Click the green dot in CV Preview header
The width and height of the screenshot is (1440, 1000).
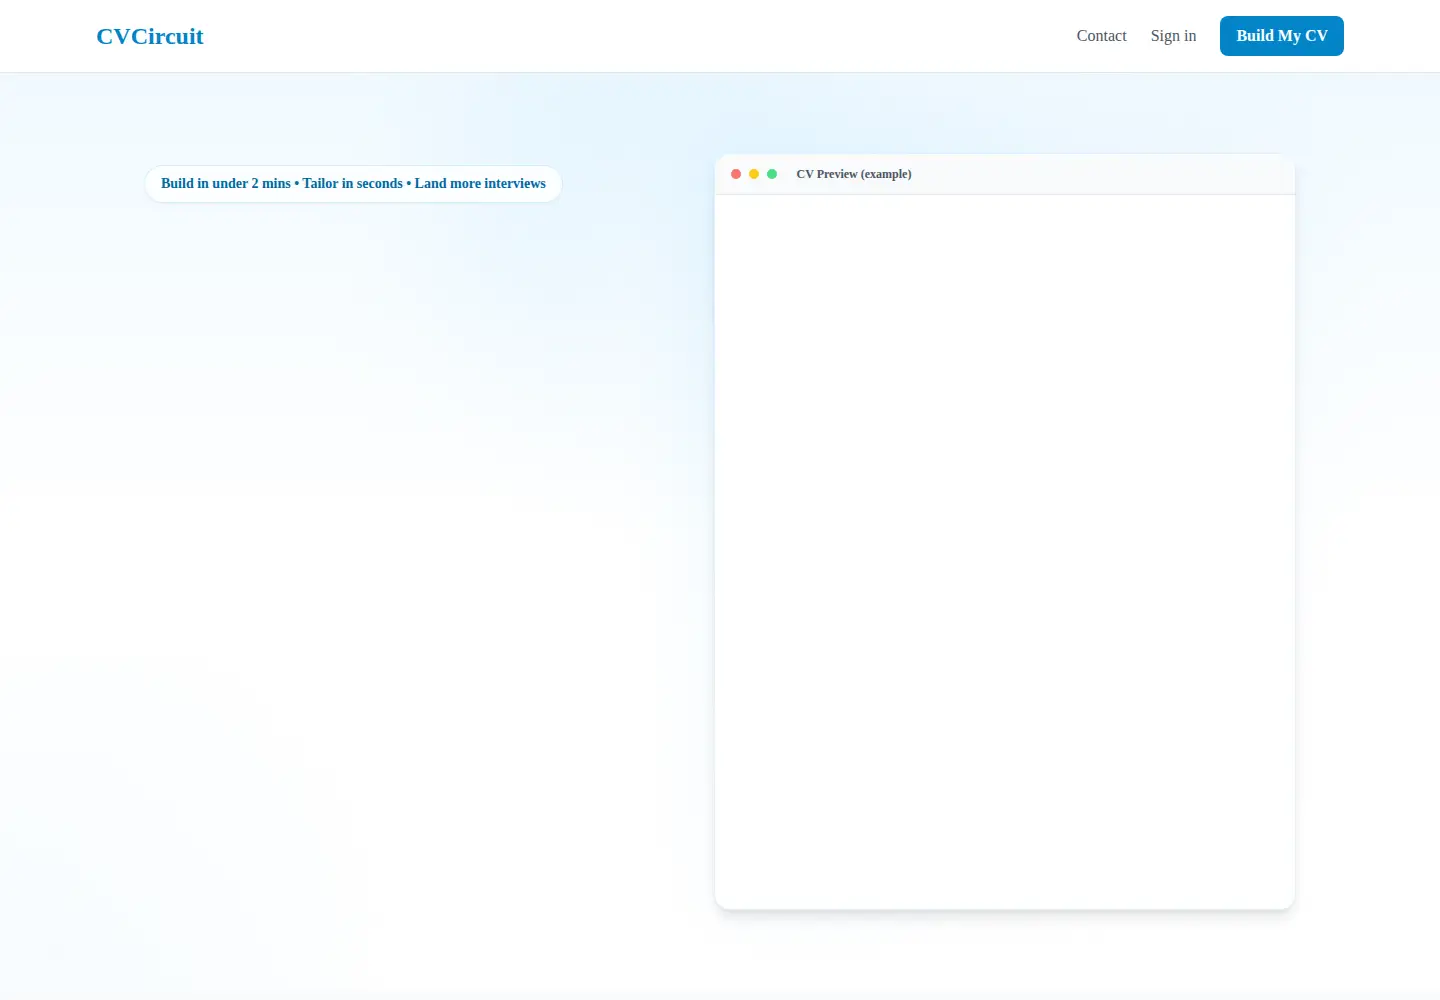[x=772, y=174]
